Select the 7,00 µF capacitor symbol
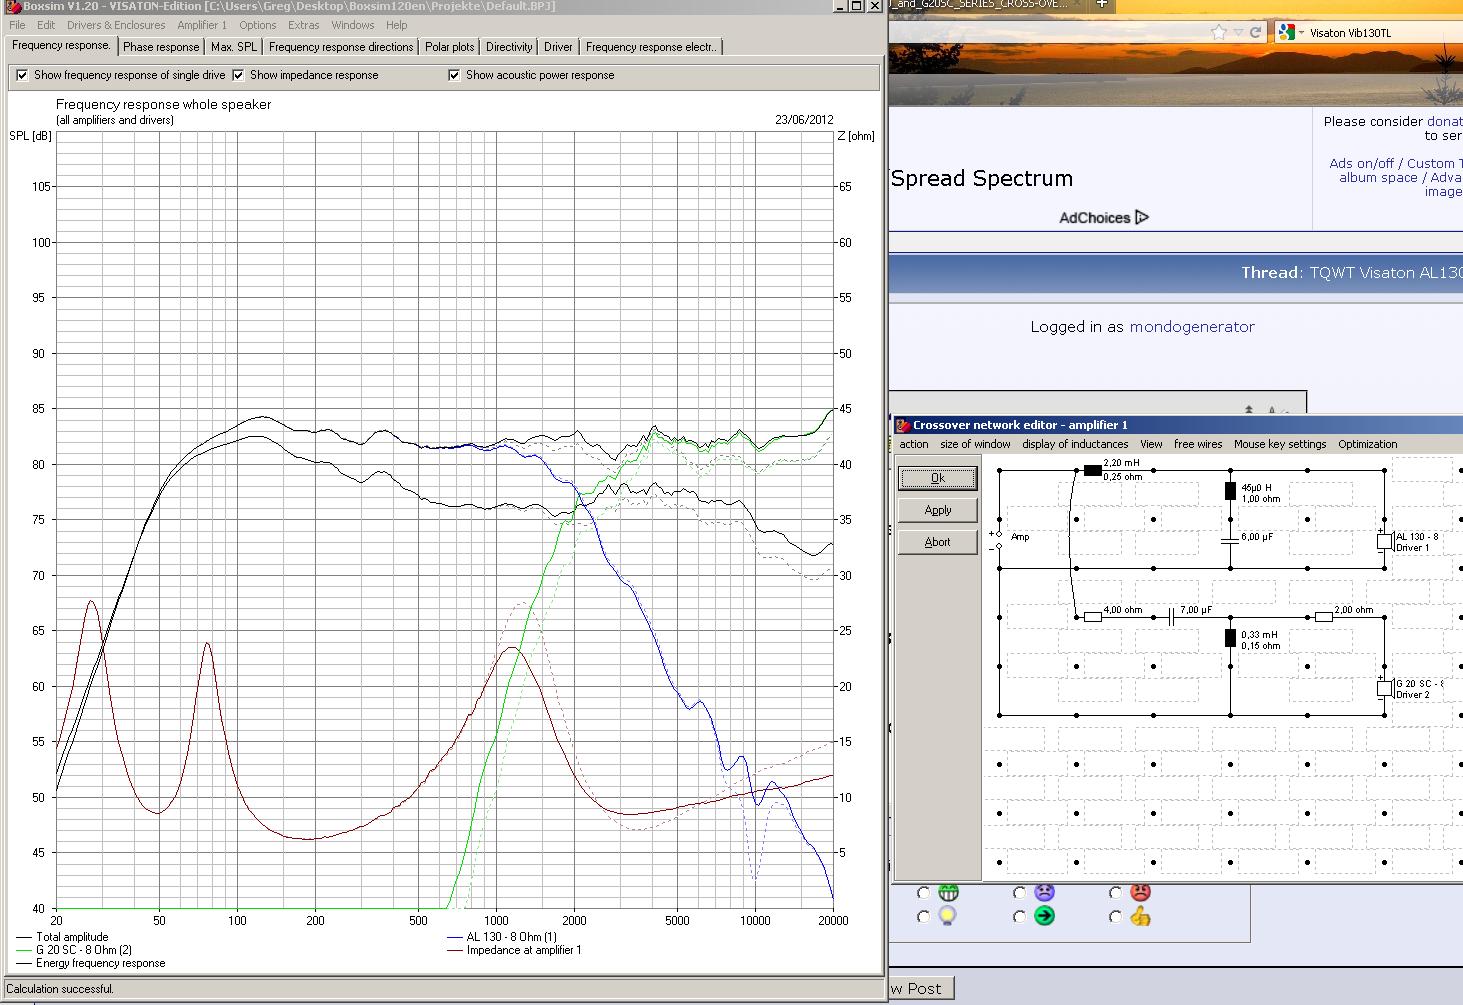 pyautogui.click(x=1170, y=617)
